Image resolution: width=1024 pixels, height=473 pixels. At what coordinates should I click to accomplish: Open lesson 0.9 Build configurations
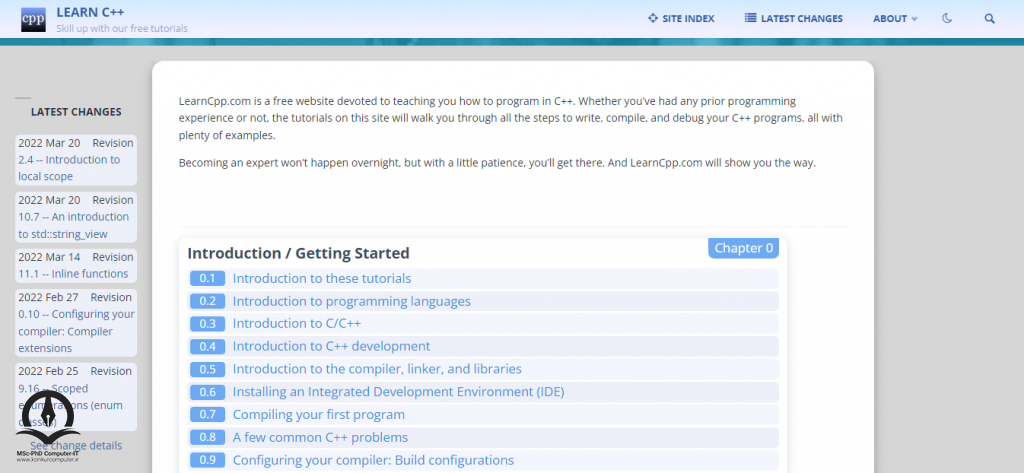point(373,460)
